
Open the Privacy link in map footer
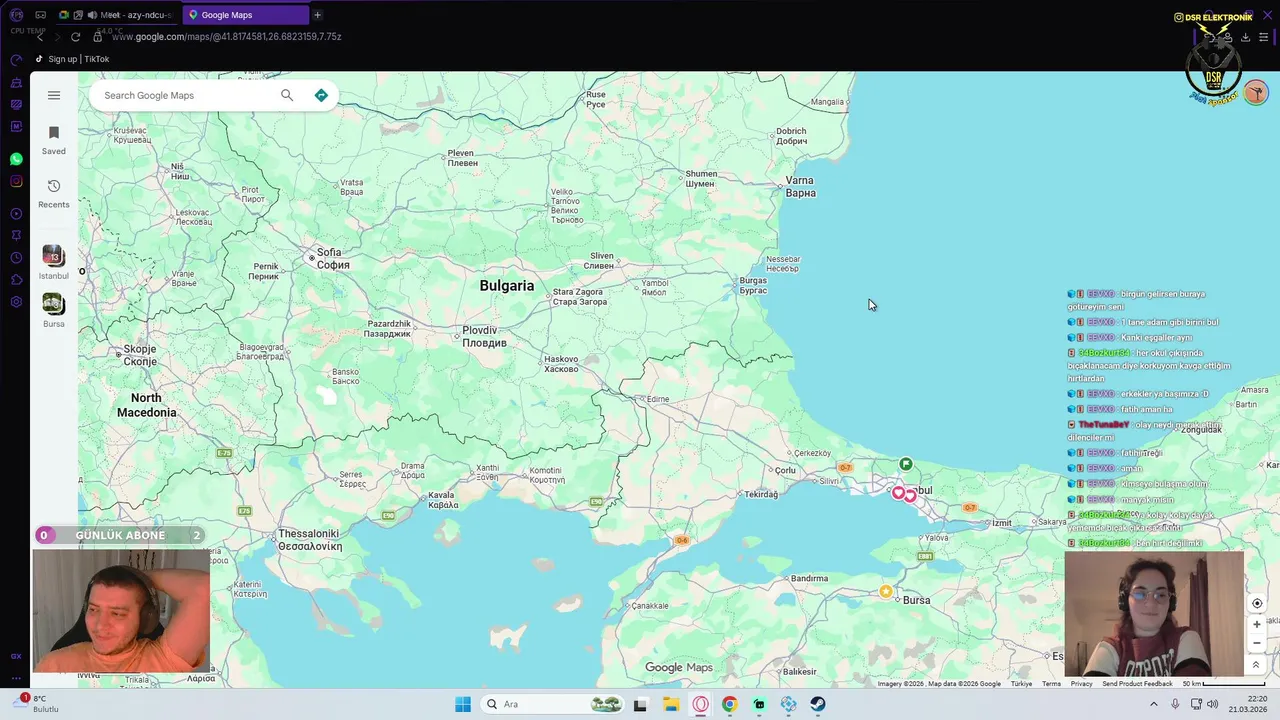coord(1081,684)
